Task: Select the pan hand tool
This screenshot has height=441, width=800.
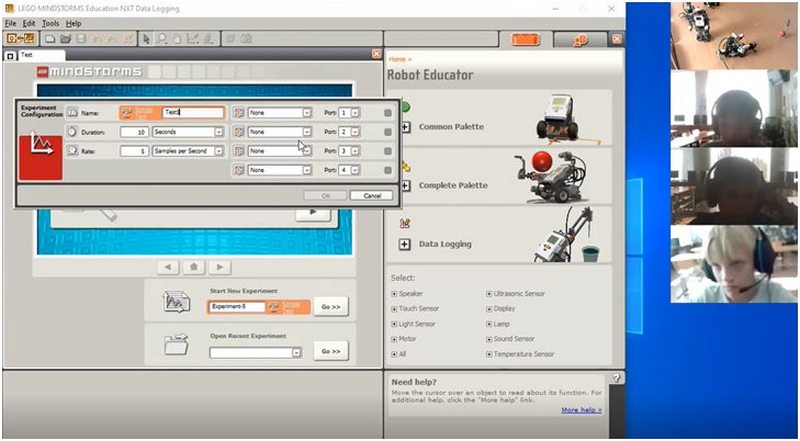Action: click(x=178, y=39)
